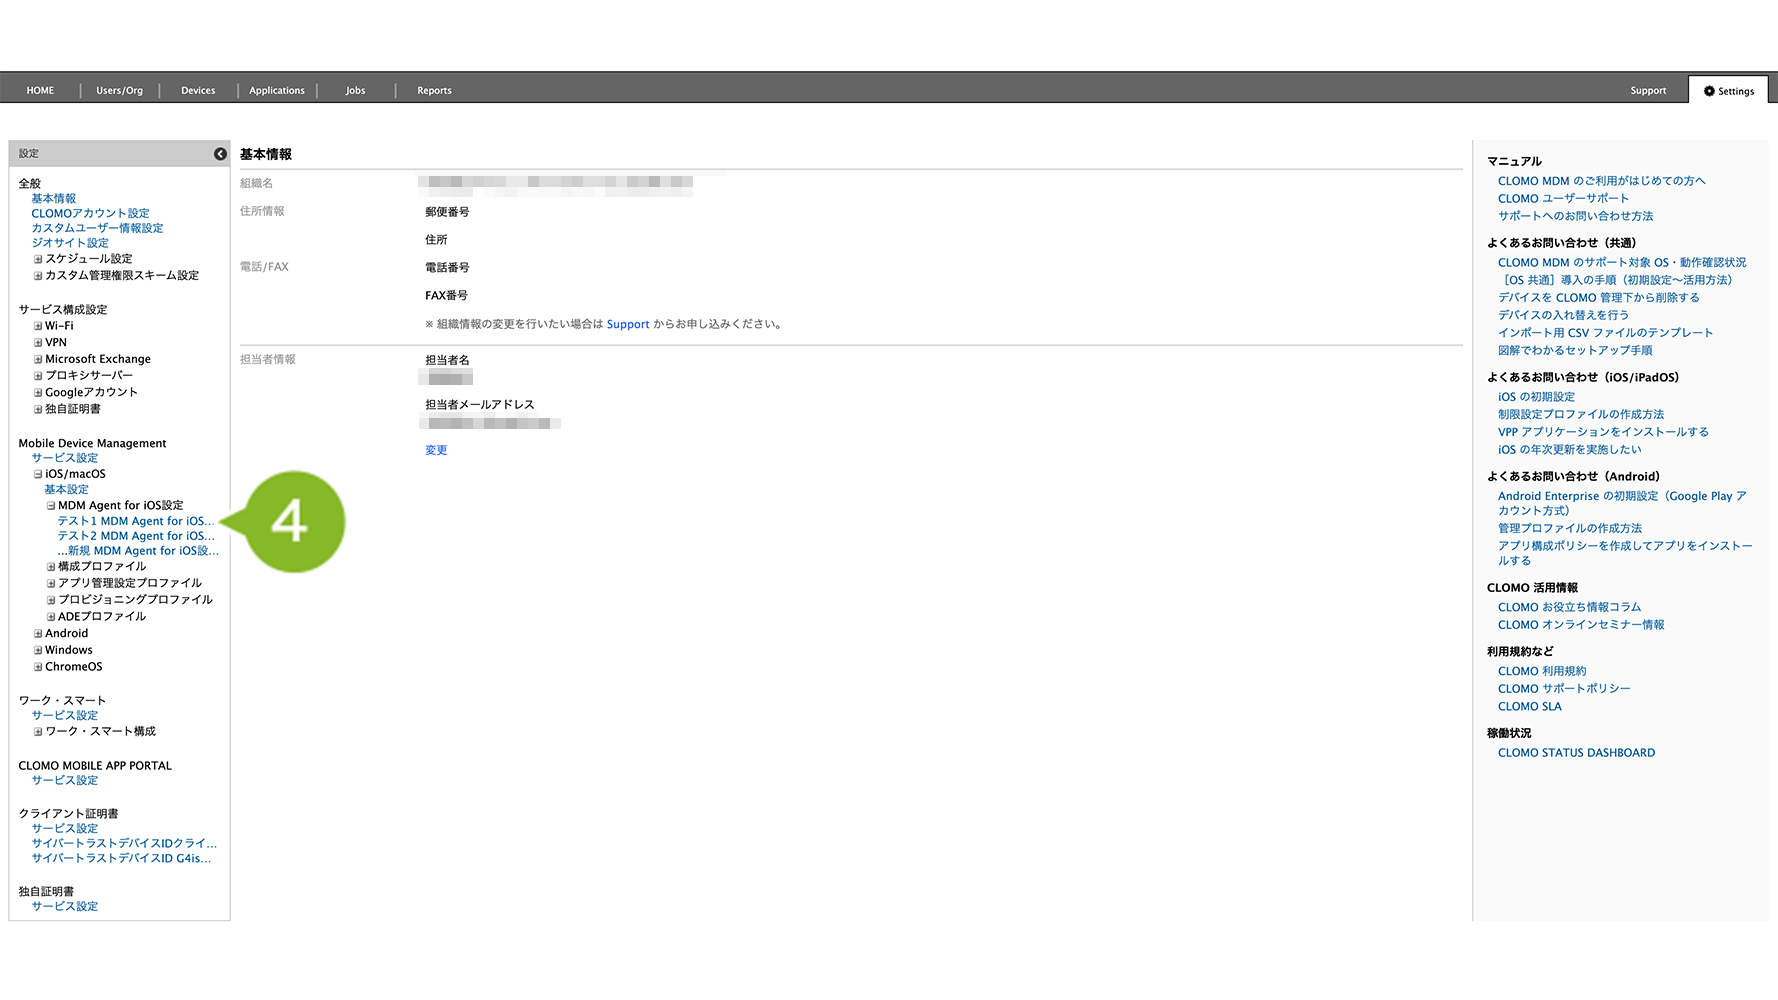
Task: Expand the スケジュール設定 node
Action: coord(38,259)
